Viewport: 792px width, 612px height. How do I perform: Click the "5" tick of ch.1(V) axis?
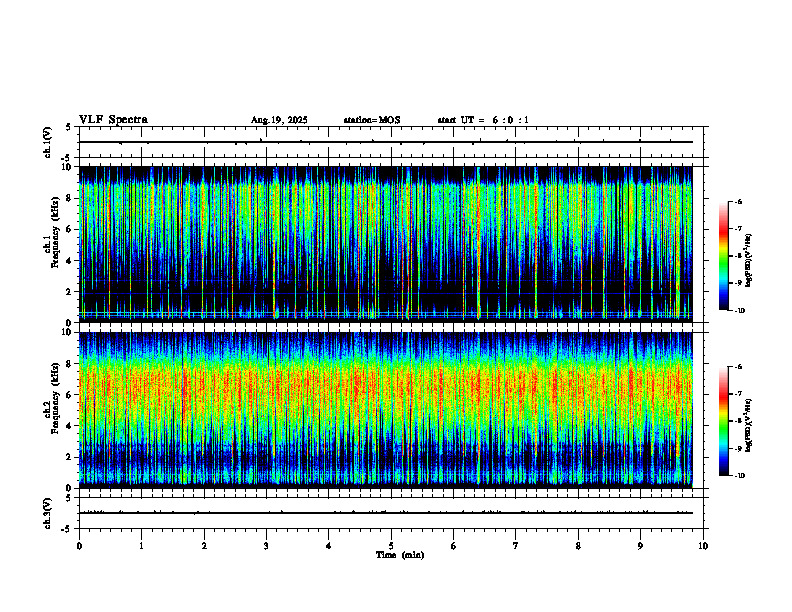click(x=70, y=127)
